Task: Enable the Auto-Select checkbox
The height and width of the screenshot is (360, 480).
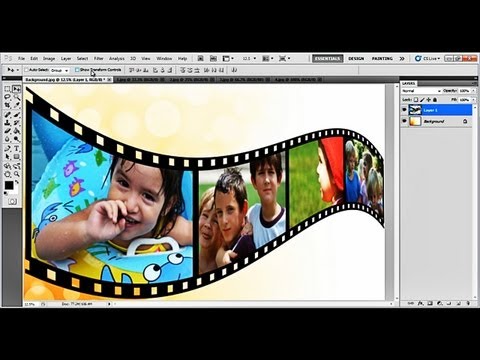Action: coord(26,70)
